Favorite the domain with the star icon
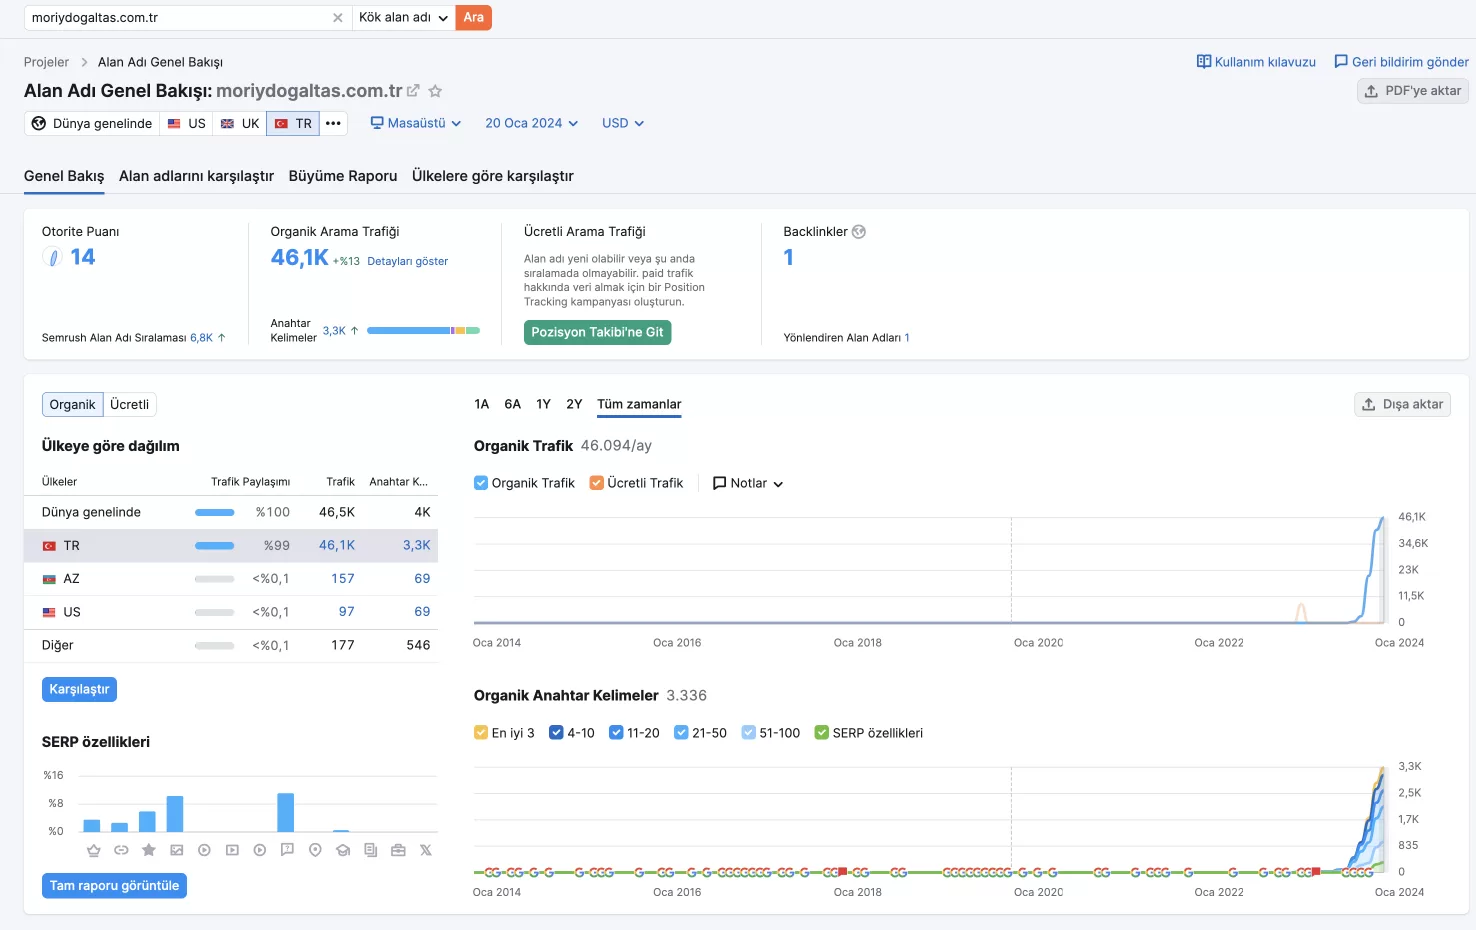The width and height of the screenshot is (1476, 930). [435, 91]
